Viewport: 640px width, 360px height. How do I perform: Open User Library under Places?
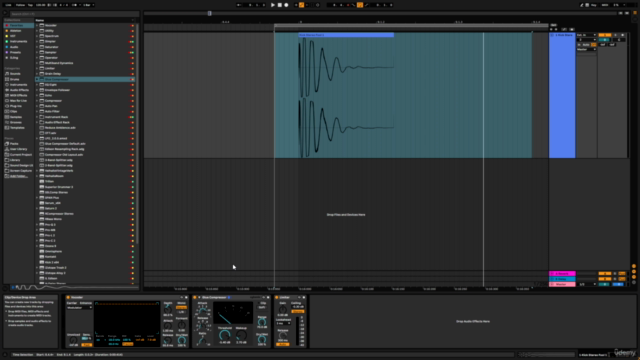pos(18,149)
